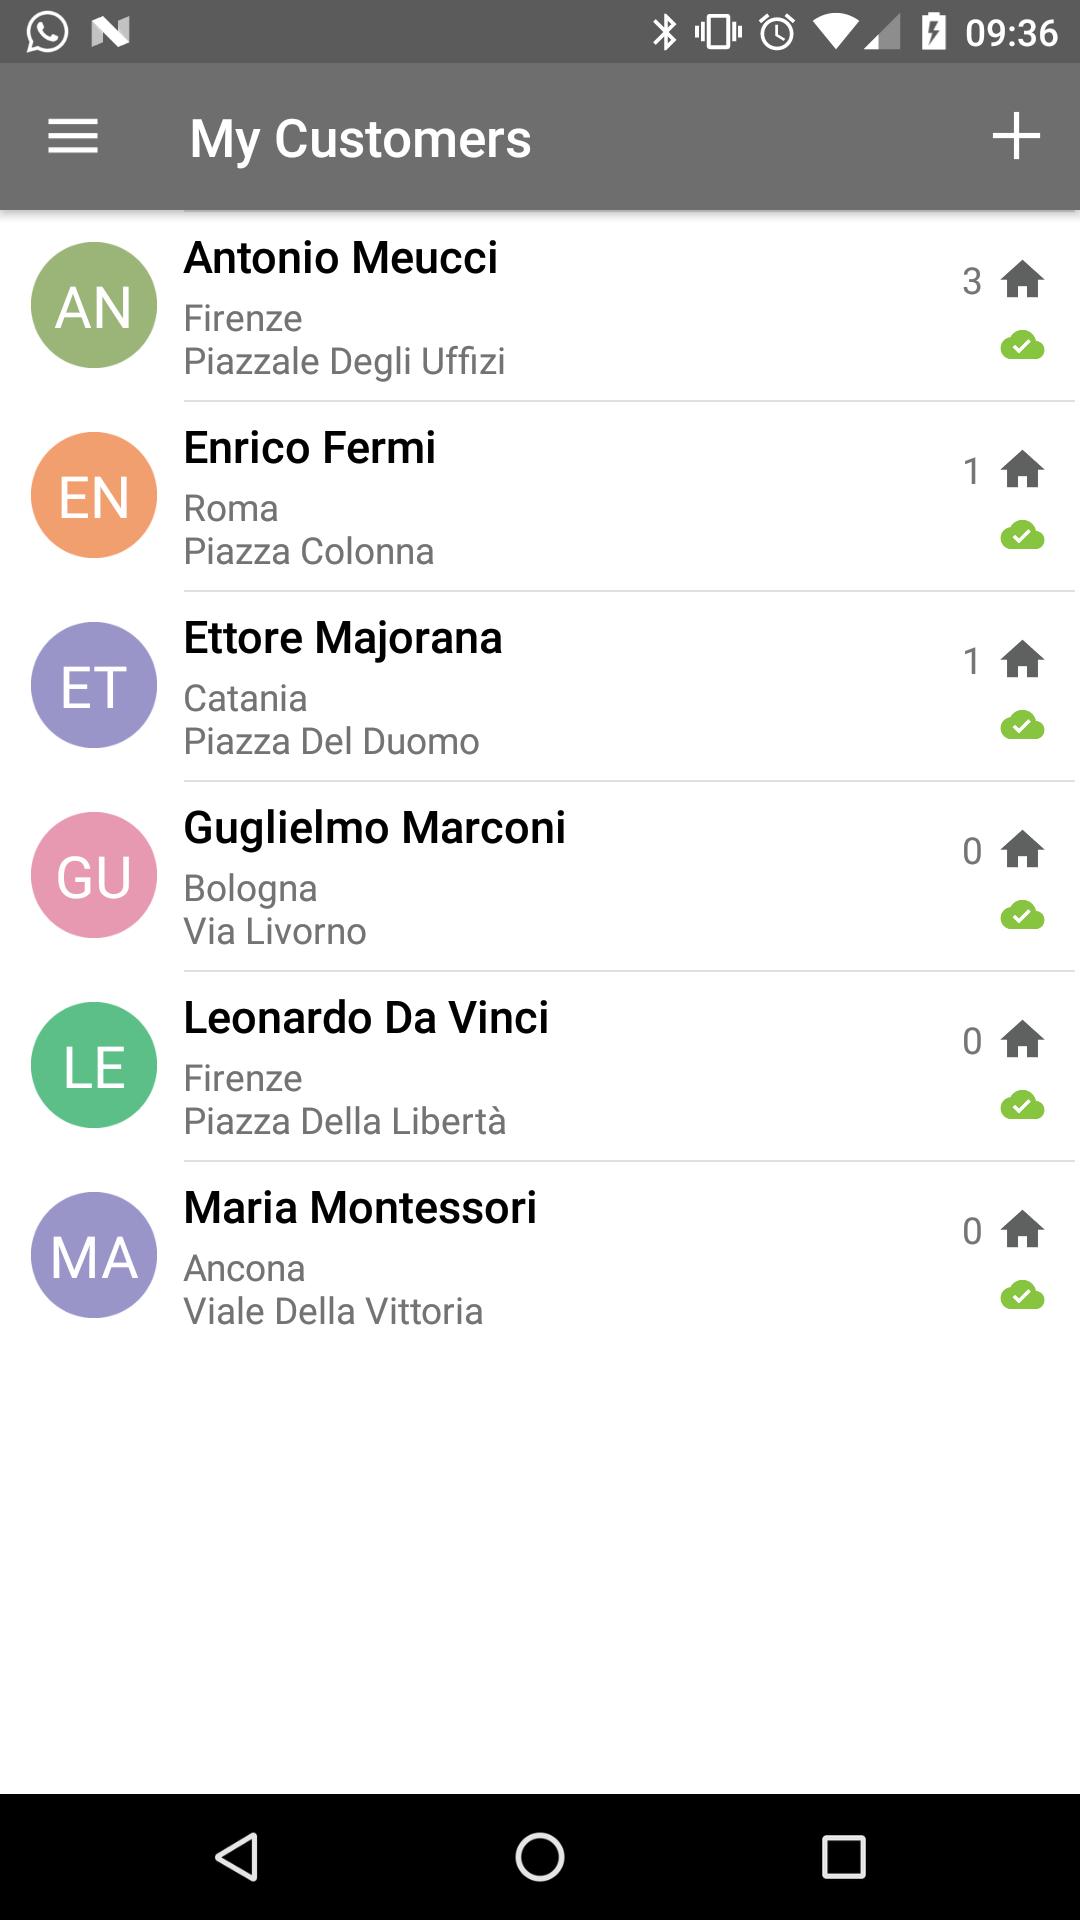
Task: Tap the green cloud sync icon for Enrico Fermi
Action: click(1022, 535)
